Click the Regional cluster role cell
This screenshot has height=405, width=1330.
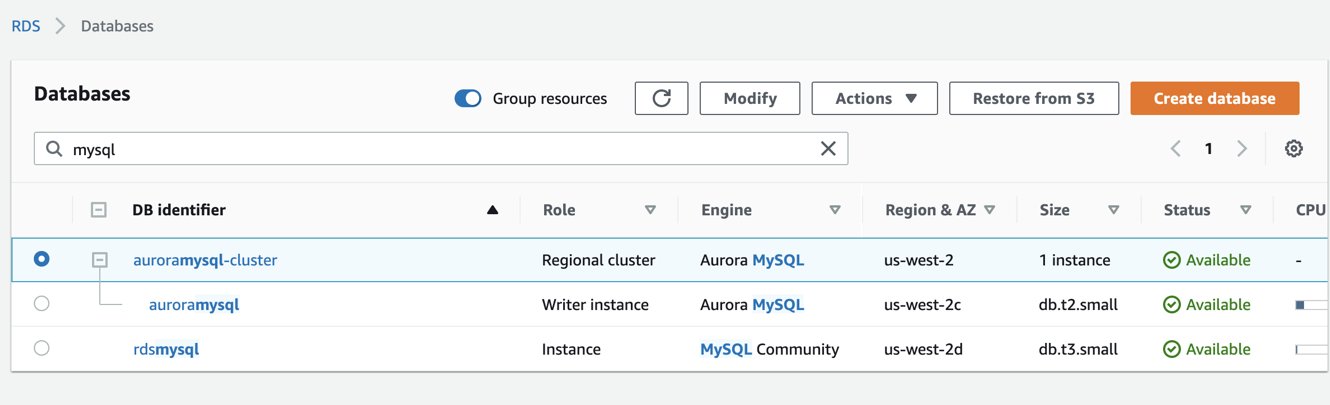coord(599,260)
